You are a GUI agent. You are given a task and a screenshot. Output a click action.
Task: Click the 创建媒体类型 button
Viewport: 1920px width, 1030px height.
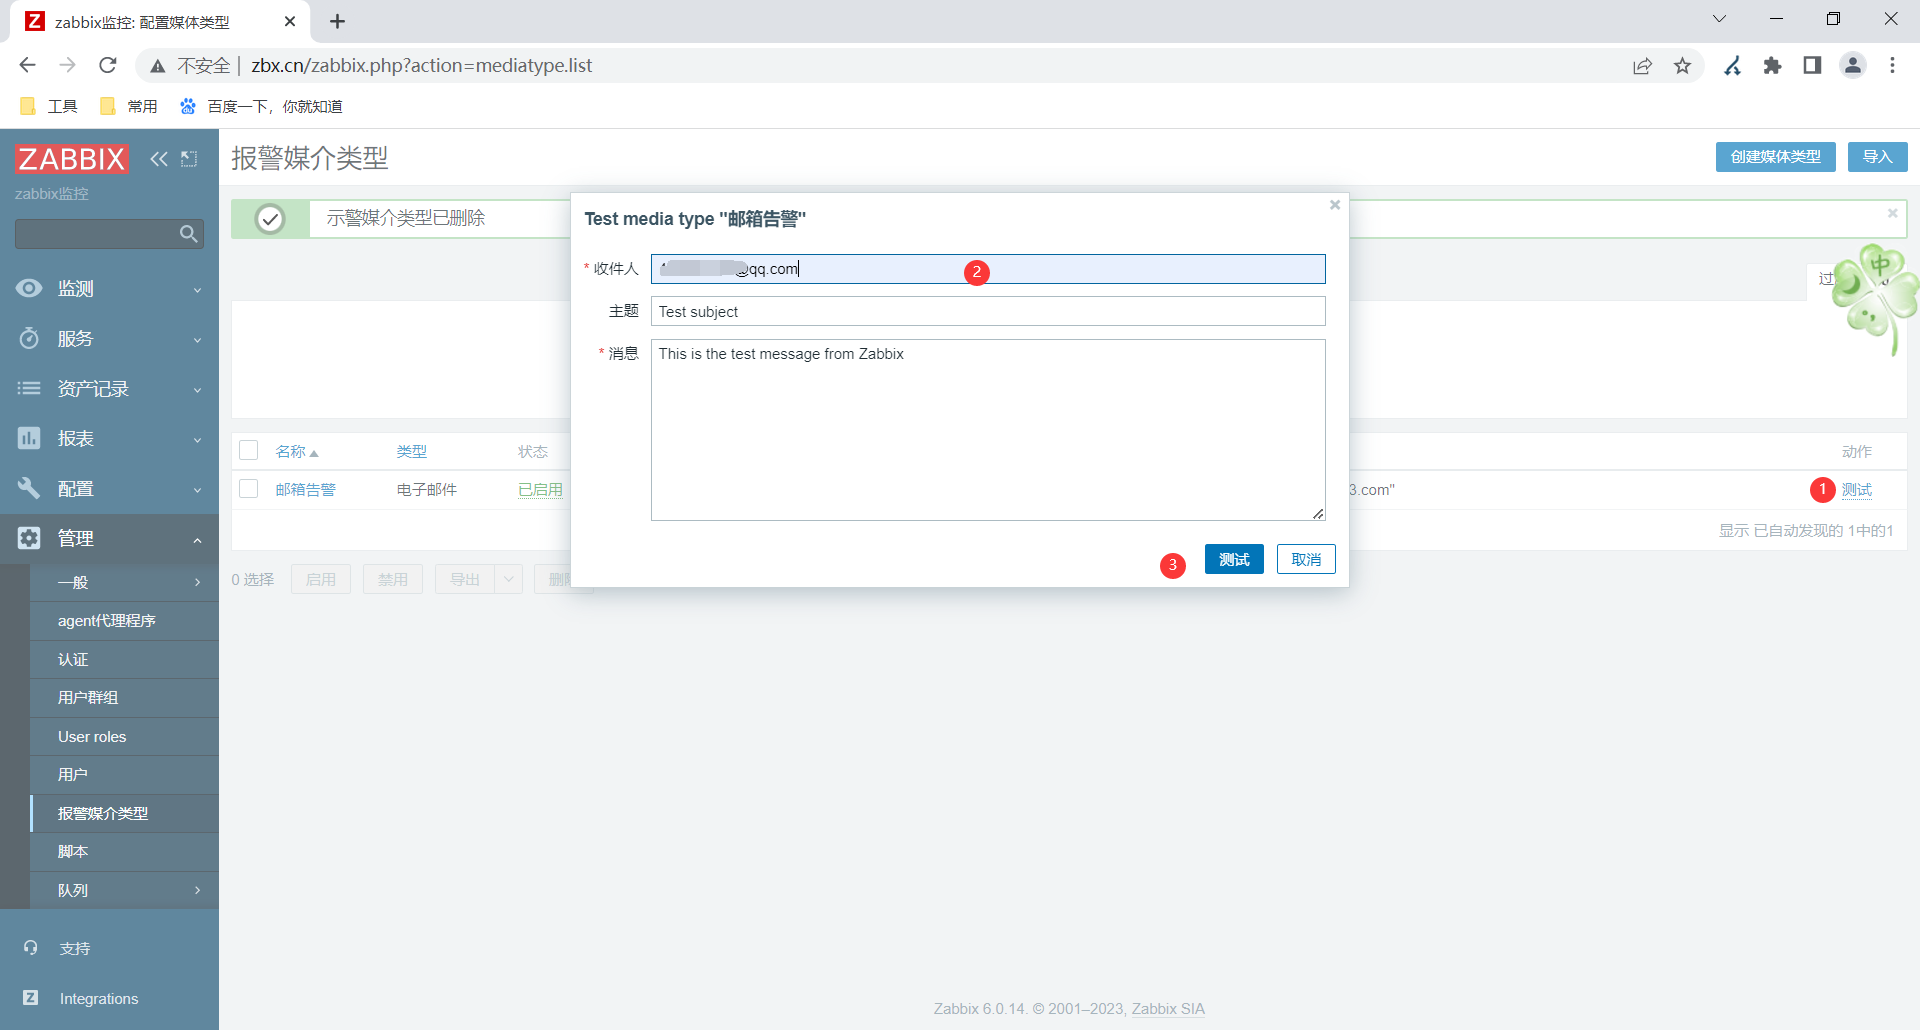[1776, 157]
